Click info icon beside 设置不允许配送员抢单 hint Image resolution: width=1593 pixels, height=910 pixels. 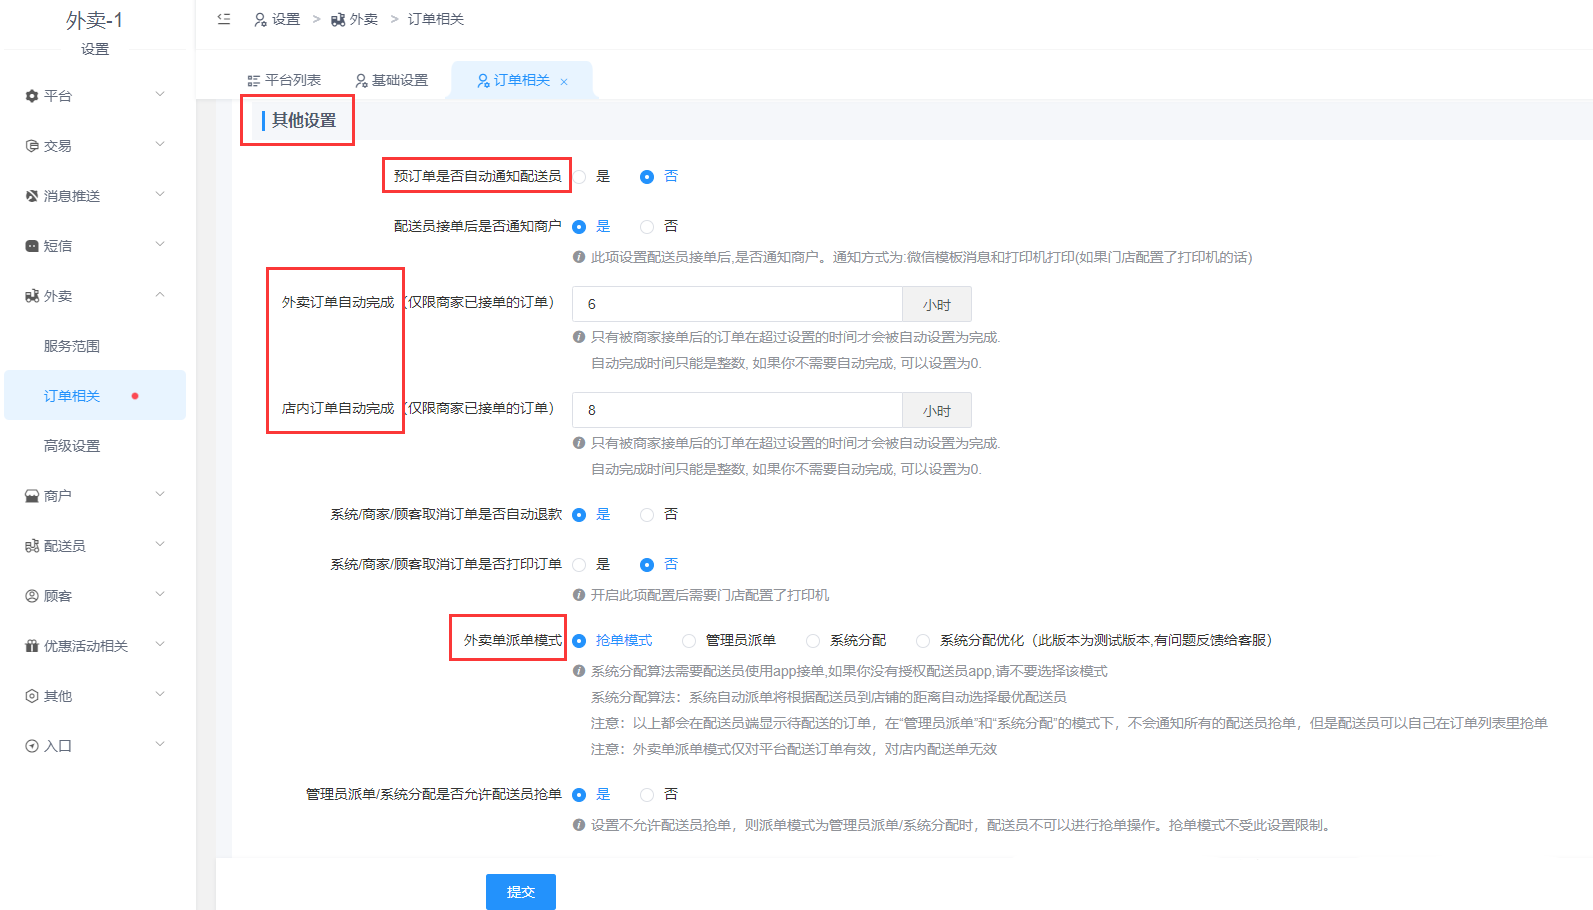[x=579, y=825]
